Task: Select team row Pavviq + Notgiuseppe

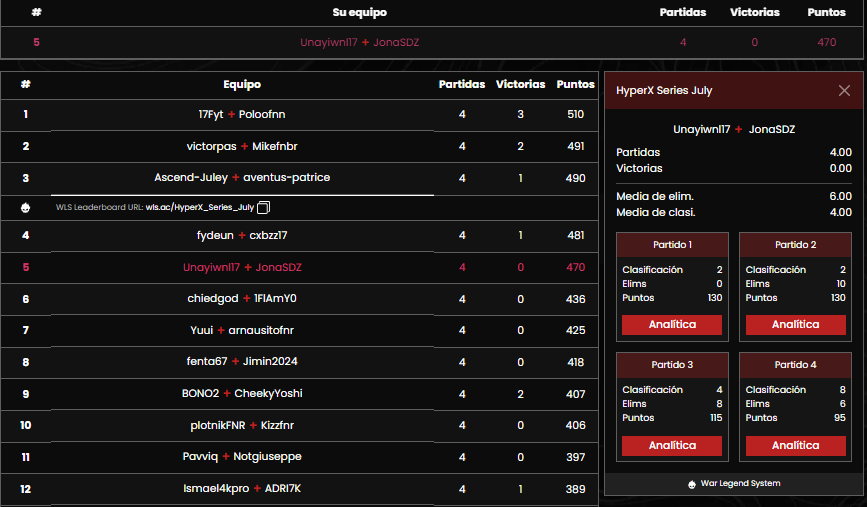Action: 299,457
